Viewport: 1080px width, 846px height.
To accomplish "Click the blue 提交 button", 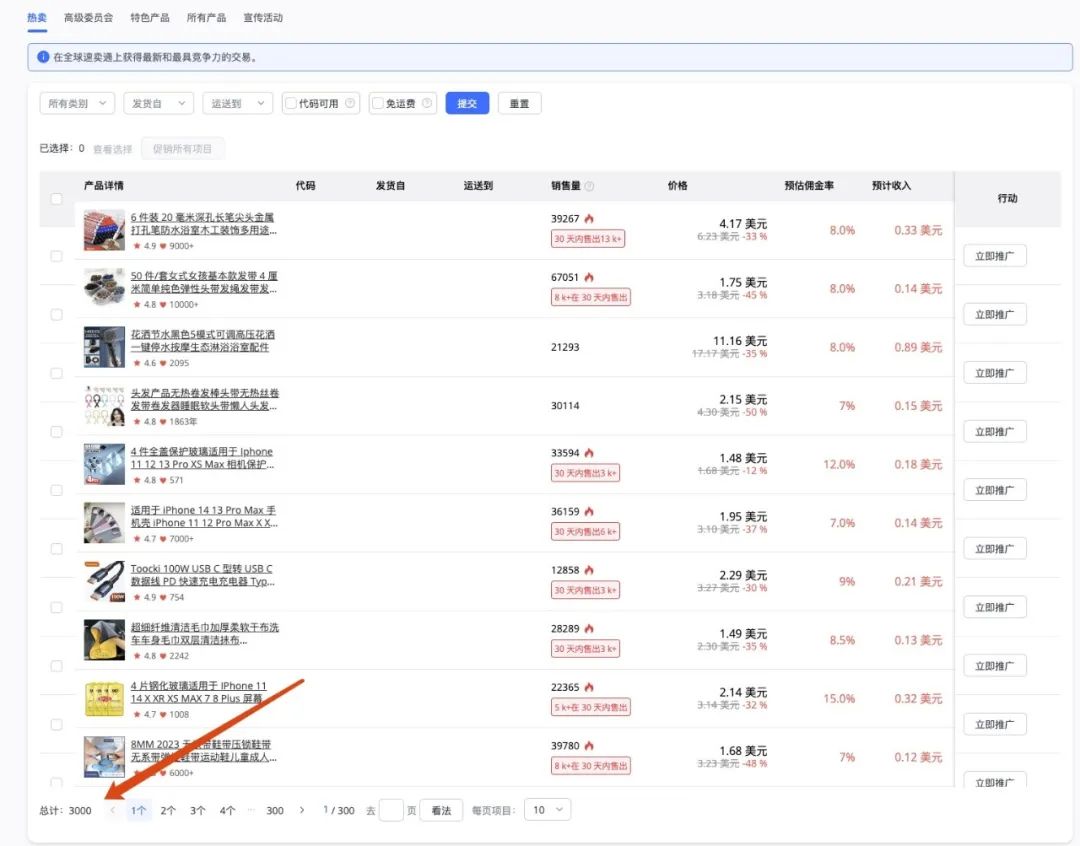I will (x=467, y=103).
